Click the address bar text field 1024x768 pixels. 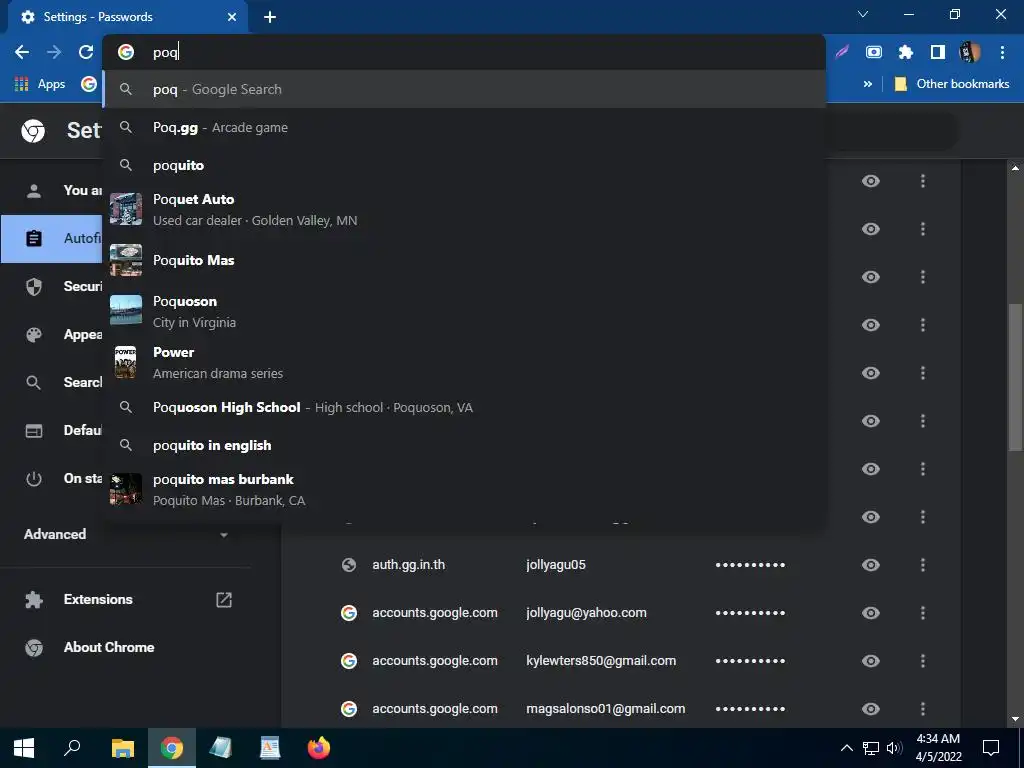coord(464,52)
